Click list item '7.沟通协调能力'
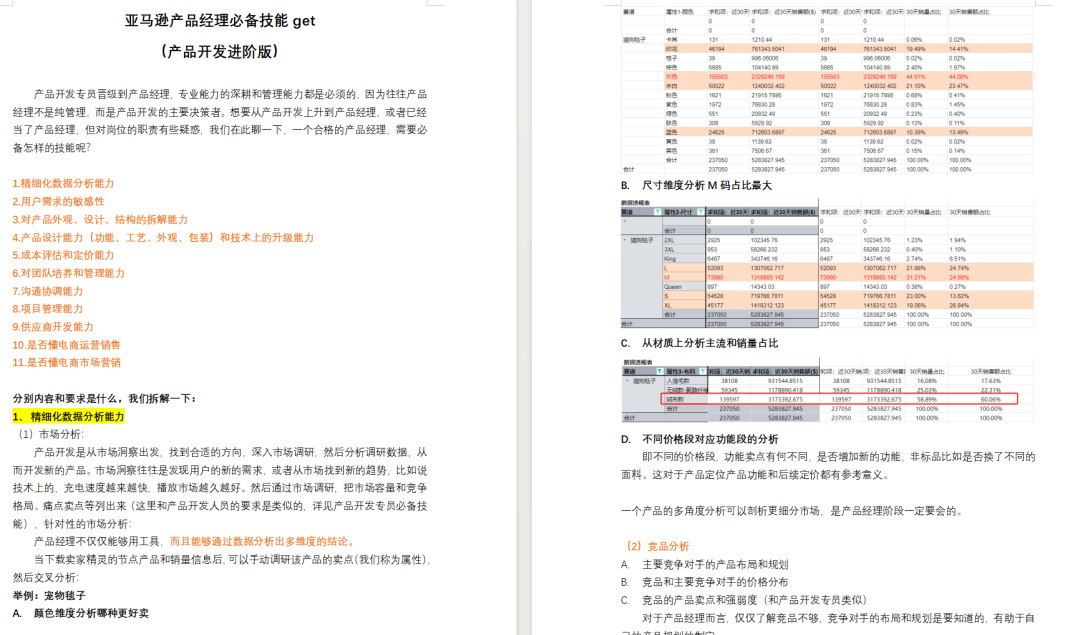The height and width of the screenshot is (635, 1080). [x=48, y=291]
